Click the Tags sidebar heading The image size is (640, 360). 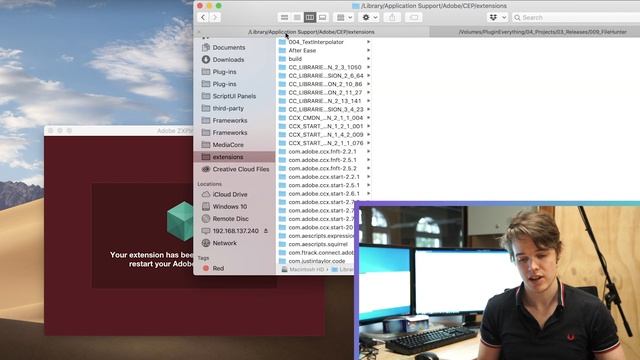[x=203, y=258]
